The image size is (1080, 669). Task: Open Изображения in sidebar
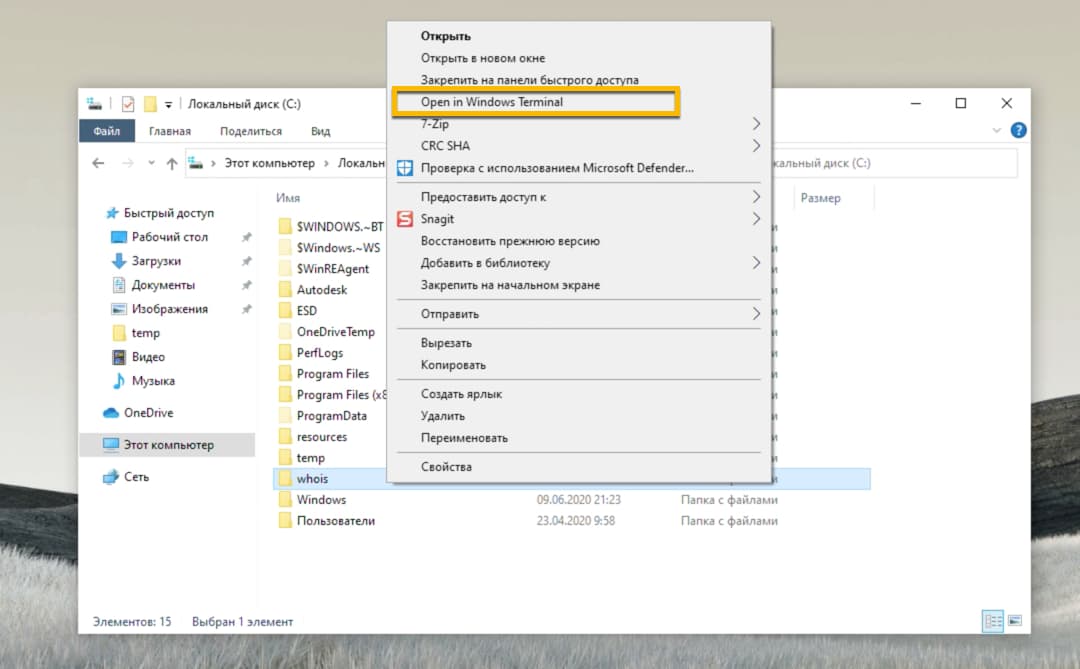(x=160, y=309)
